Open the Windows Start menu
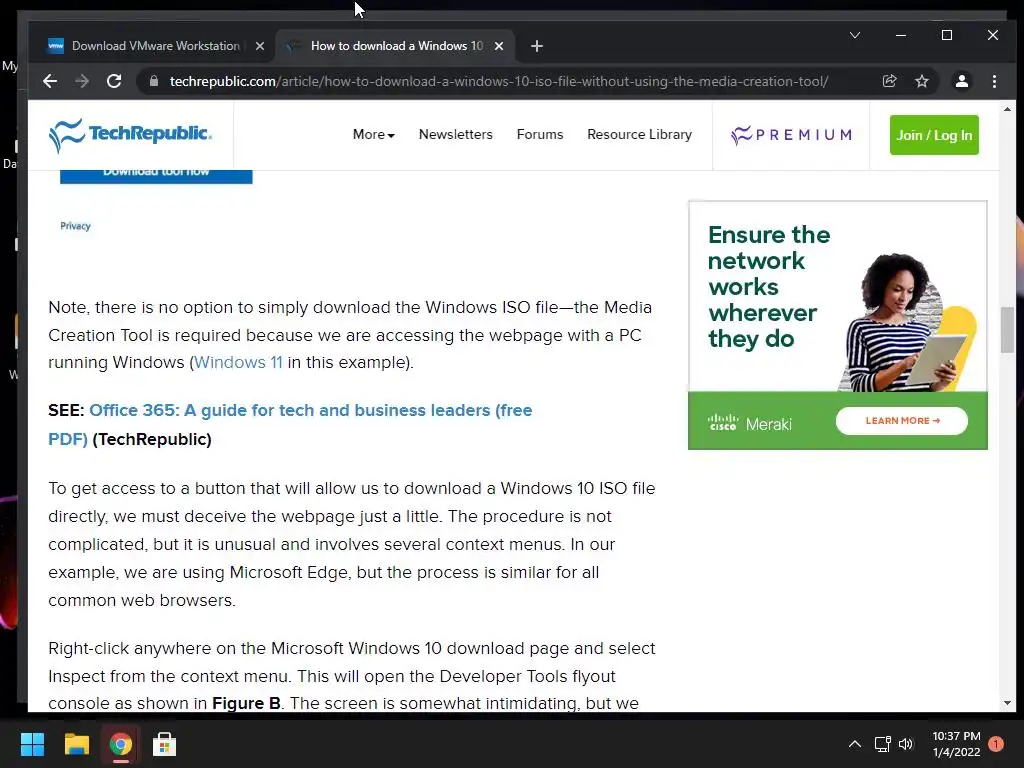 (32, 744)
